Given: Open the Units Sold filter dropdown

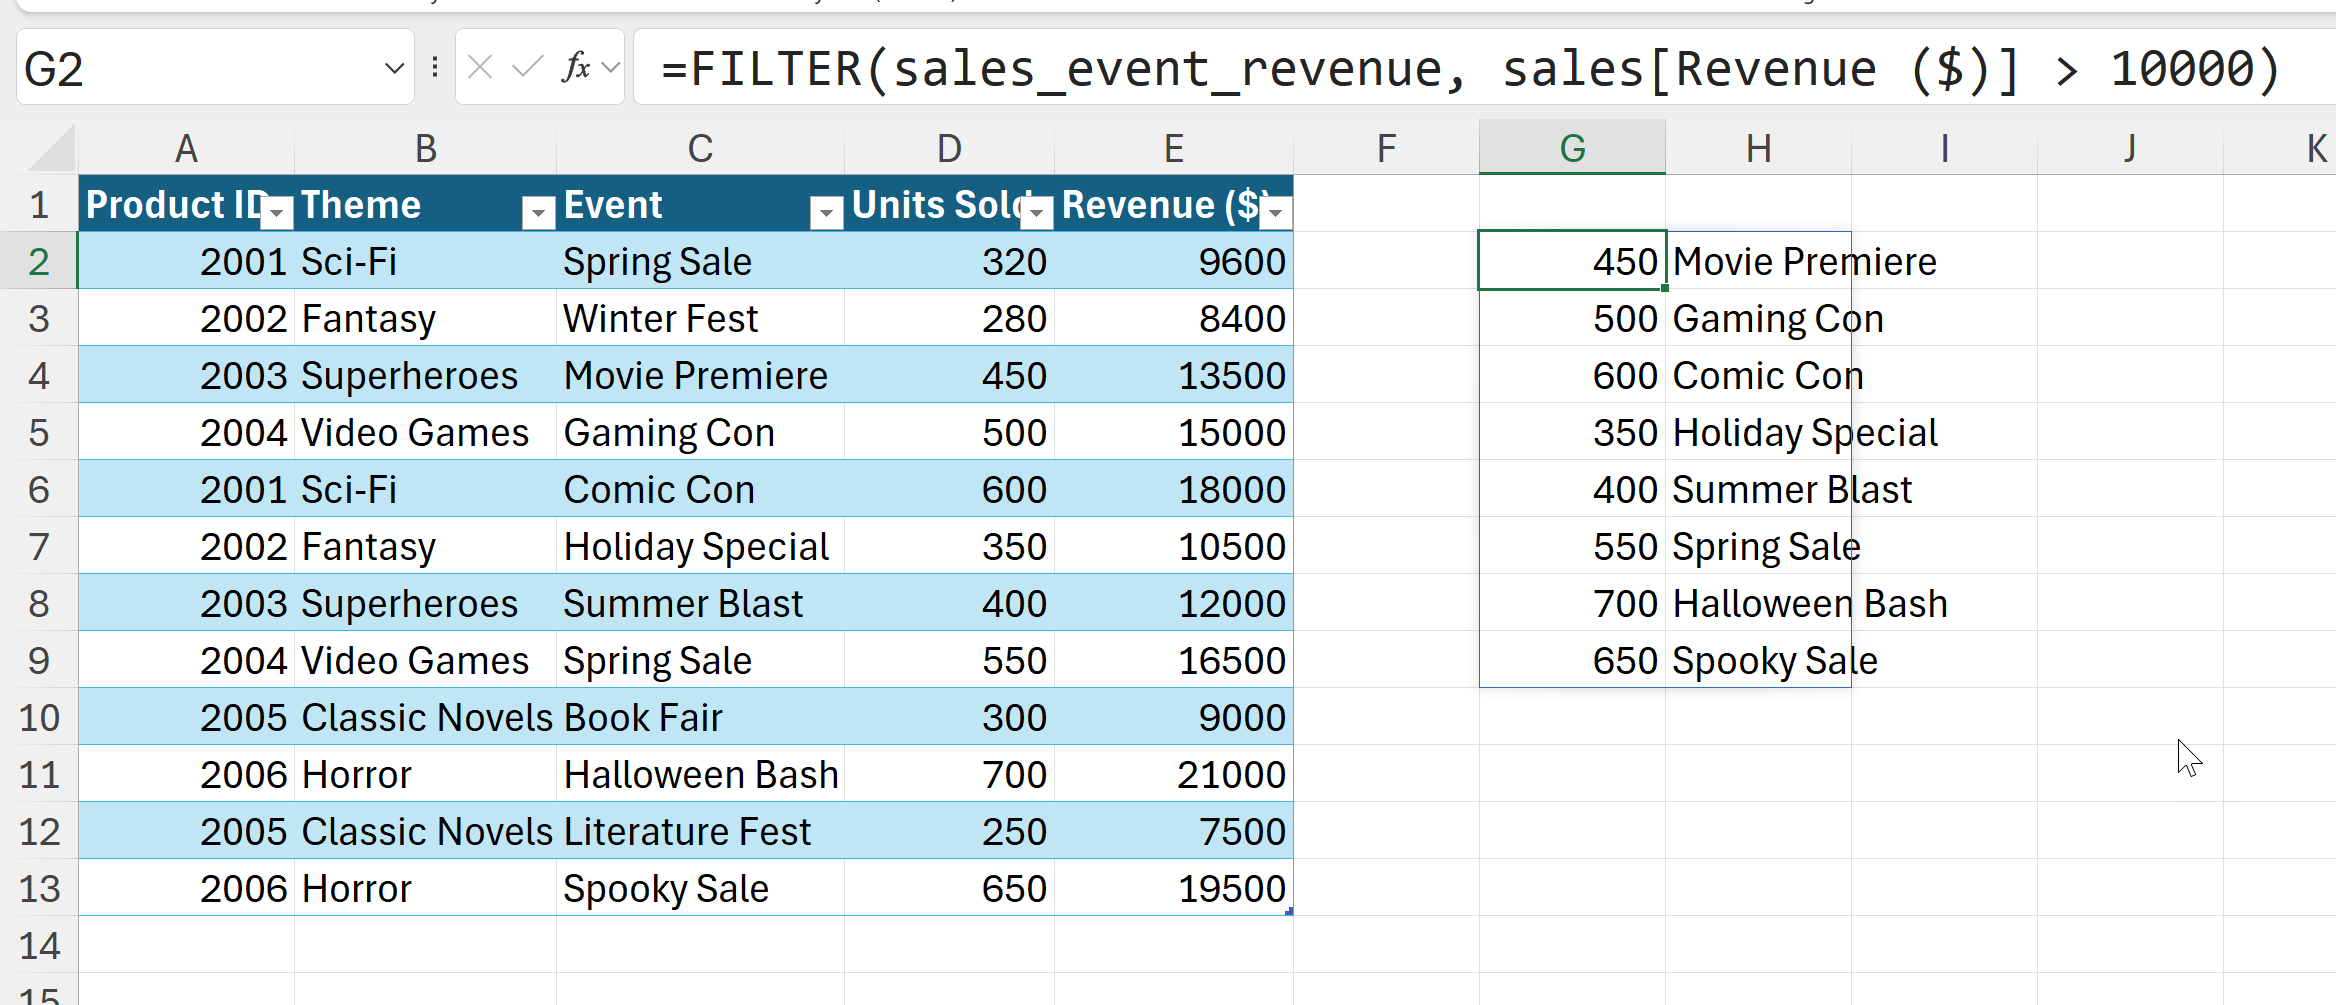Looking at the screenshot, I should coord(1038,211).
